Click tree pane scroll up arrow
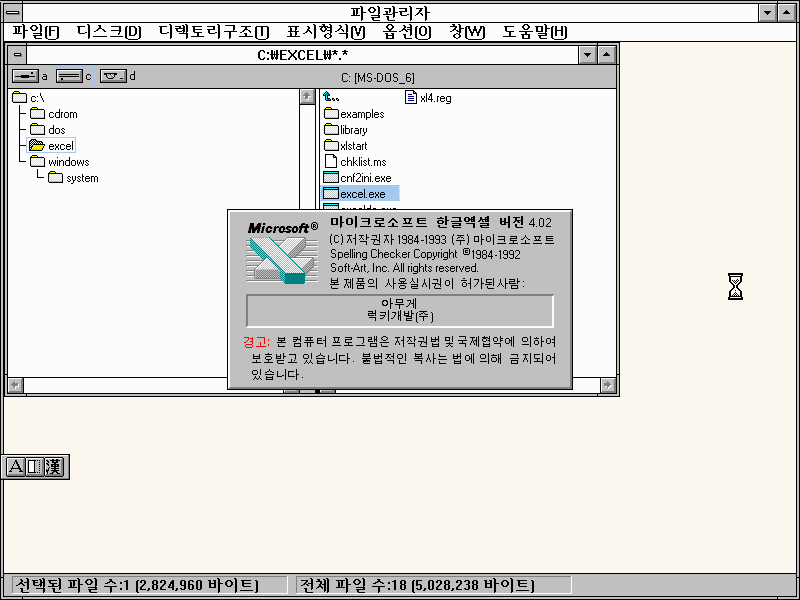The height and width of the screenshot is (600, 800). click(307, 96)
